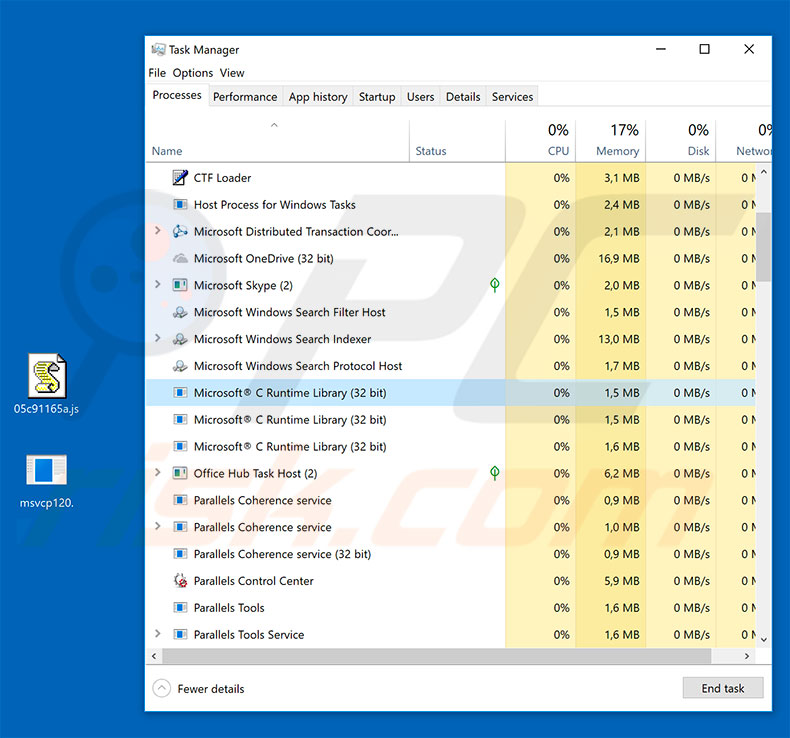
Task: Click the Windows Search Filter Host icon
Action: pyautogui.click(x=180, y=312)
